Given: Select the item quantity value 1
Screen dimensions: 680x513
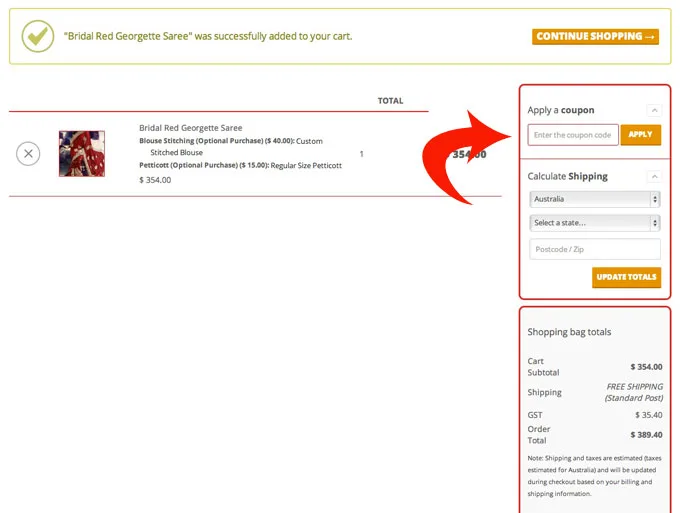Looking at the screenshot, I should 361,154.
